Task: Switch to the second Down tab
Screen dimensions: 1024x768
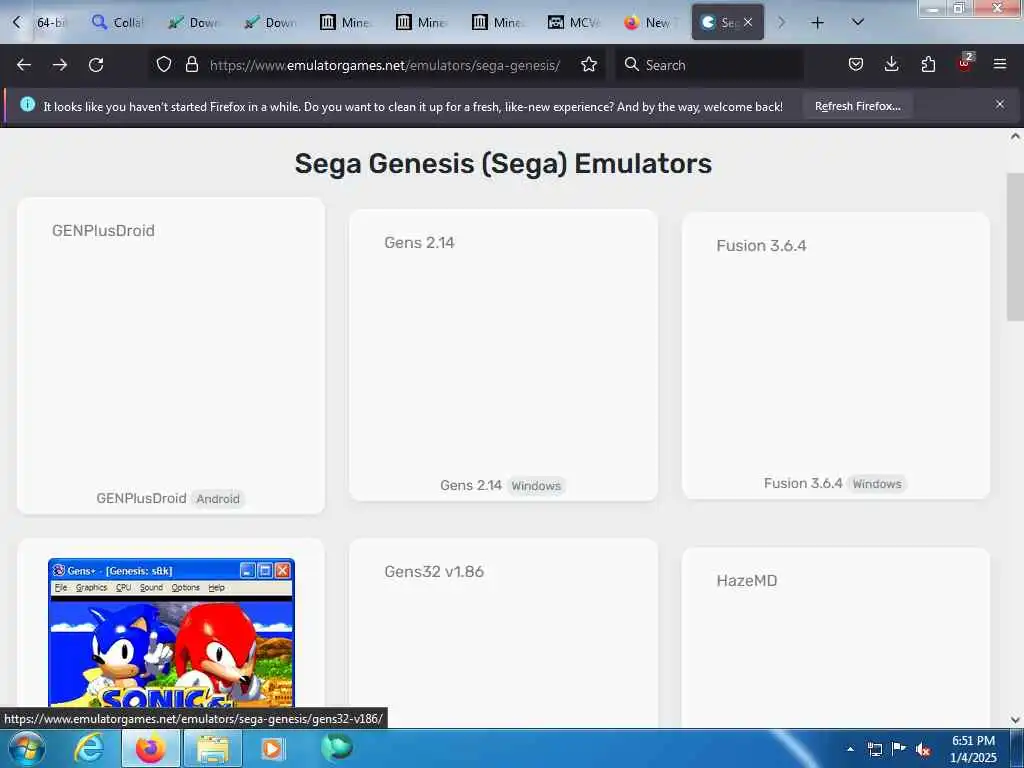Action: [269, 22]
